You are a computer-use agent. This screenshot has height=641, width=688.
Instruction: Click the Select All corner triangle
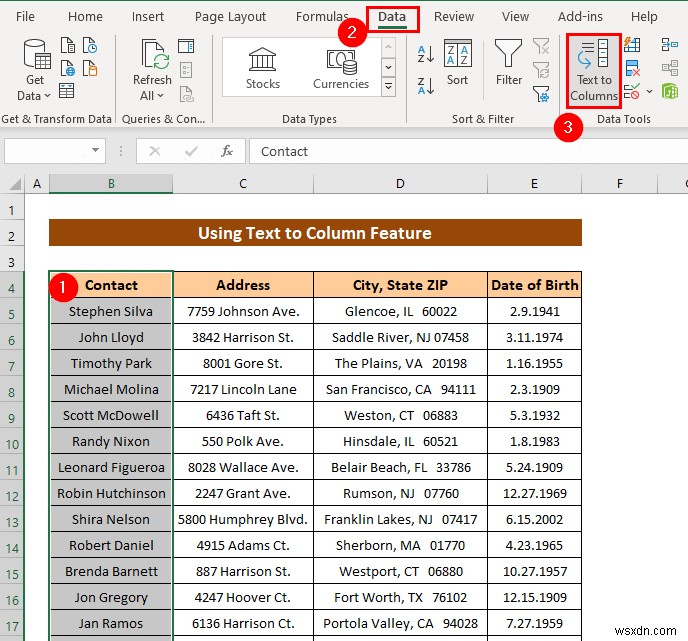(14, 184)
